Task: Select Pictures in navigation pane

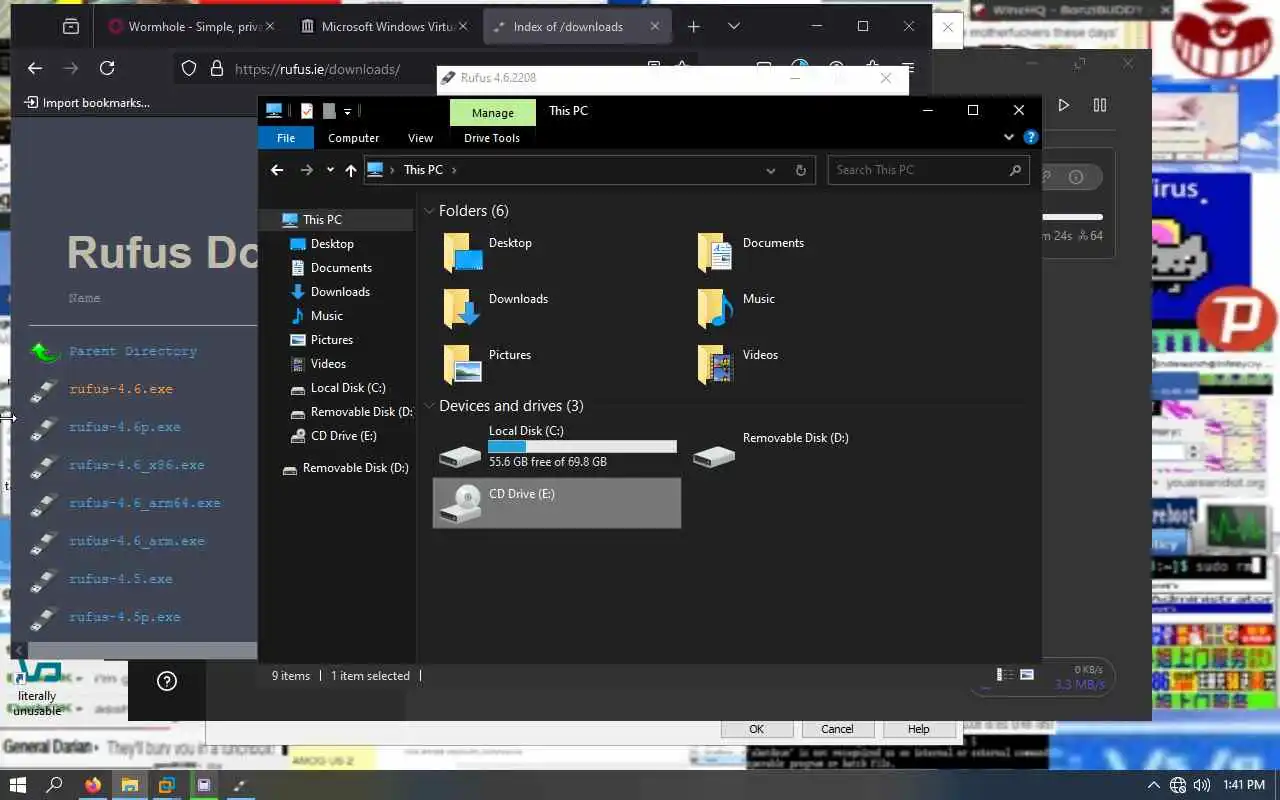Action: point(332,340)
